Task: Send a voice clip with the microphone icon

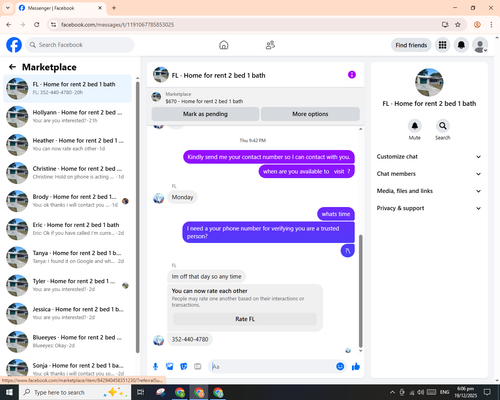Action: [x=155, y=367]
